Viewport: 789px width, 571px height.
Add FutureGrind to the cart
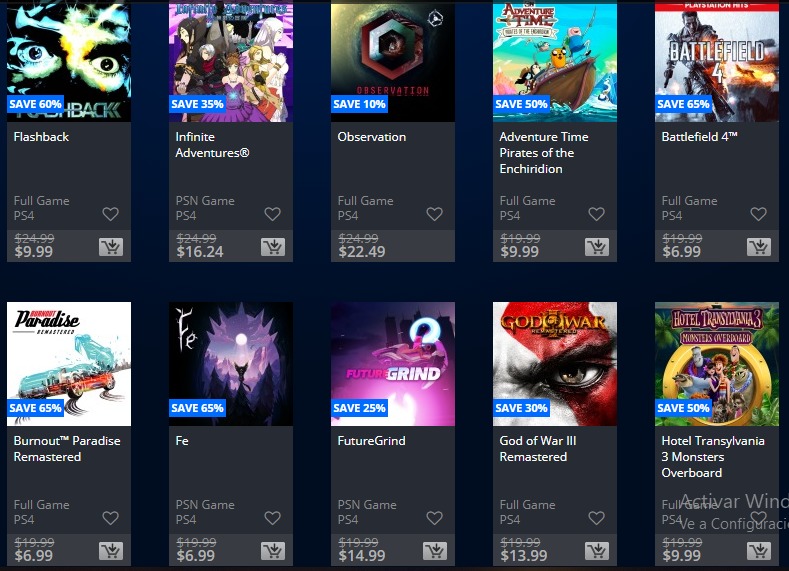(435, 551)
